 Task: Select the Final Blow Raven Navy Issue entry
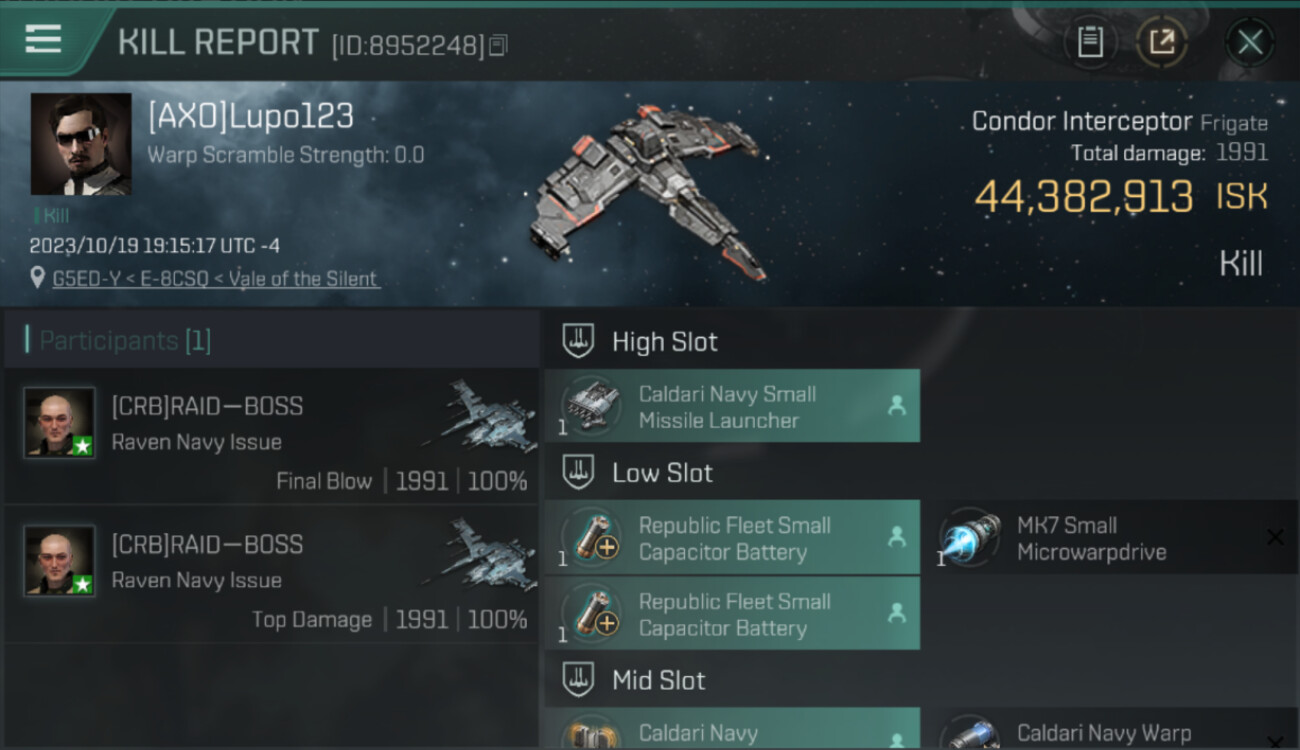(x=271, y=436)
